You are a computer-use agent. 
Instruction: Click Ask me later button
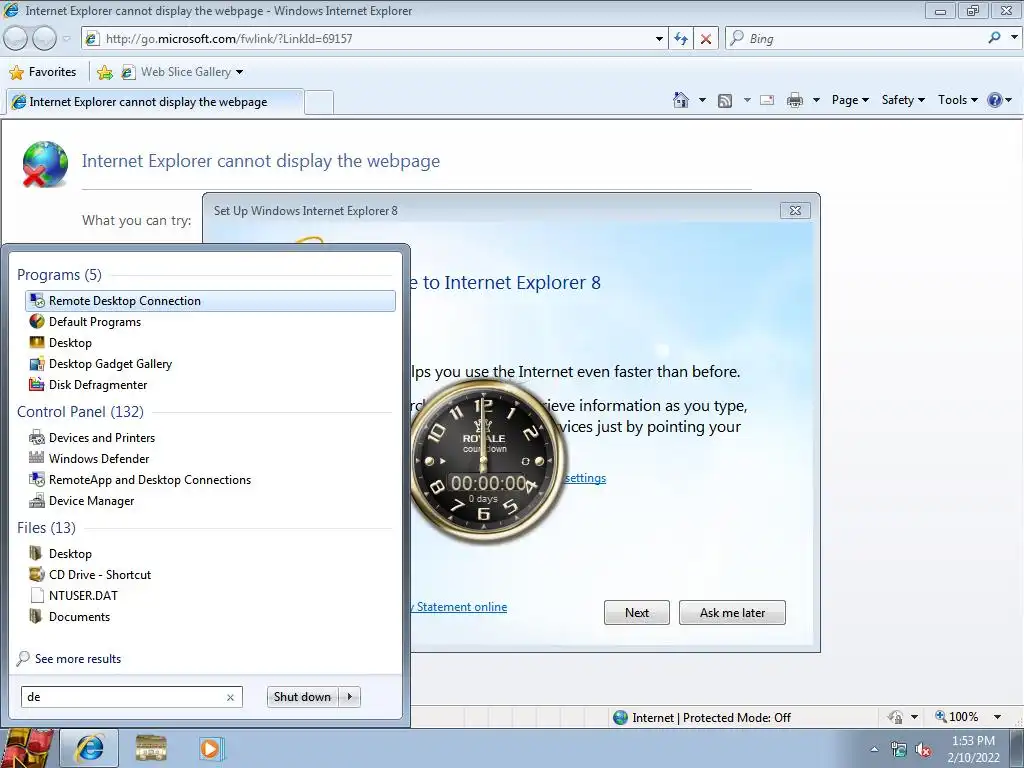pos(732,613)
